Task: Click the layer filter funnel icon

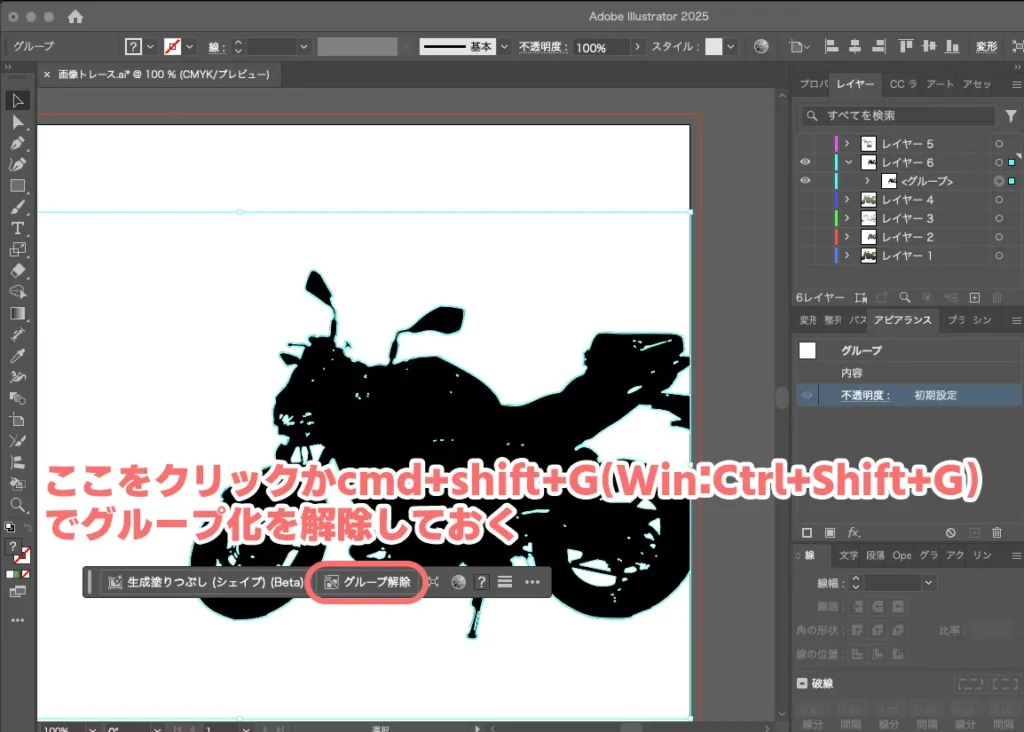Action: [1010, 117]
